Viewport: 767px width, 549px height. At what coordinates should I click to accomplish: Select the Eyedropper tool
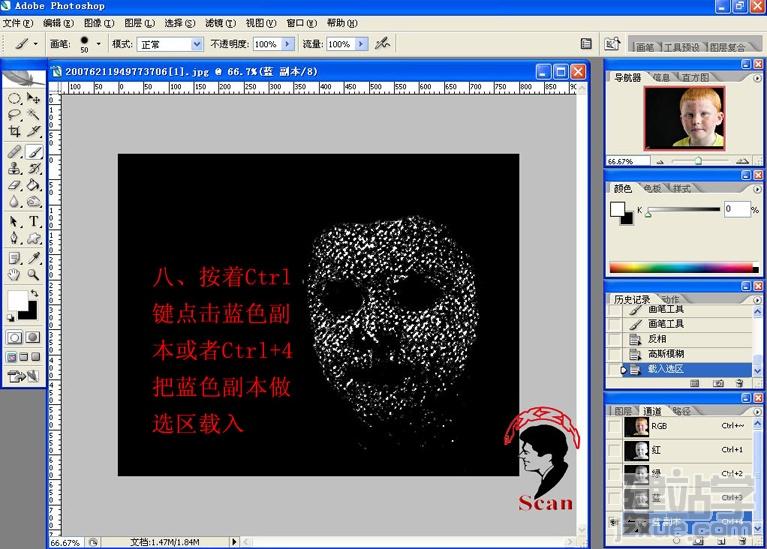33,258
